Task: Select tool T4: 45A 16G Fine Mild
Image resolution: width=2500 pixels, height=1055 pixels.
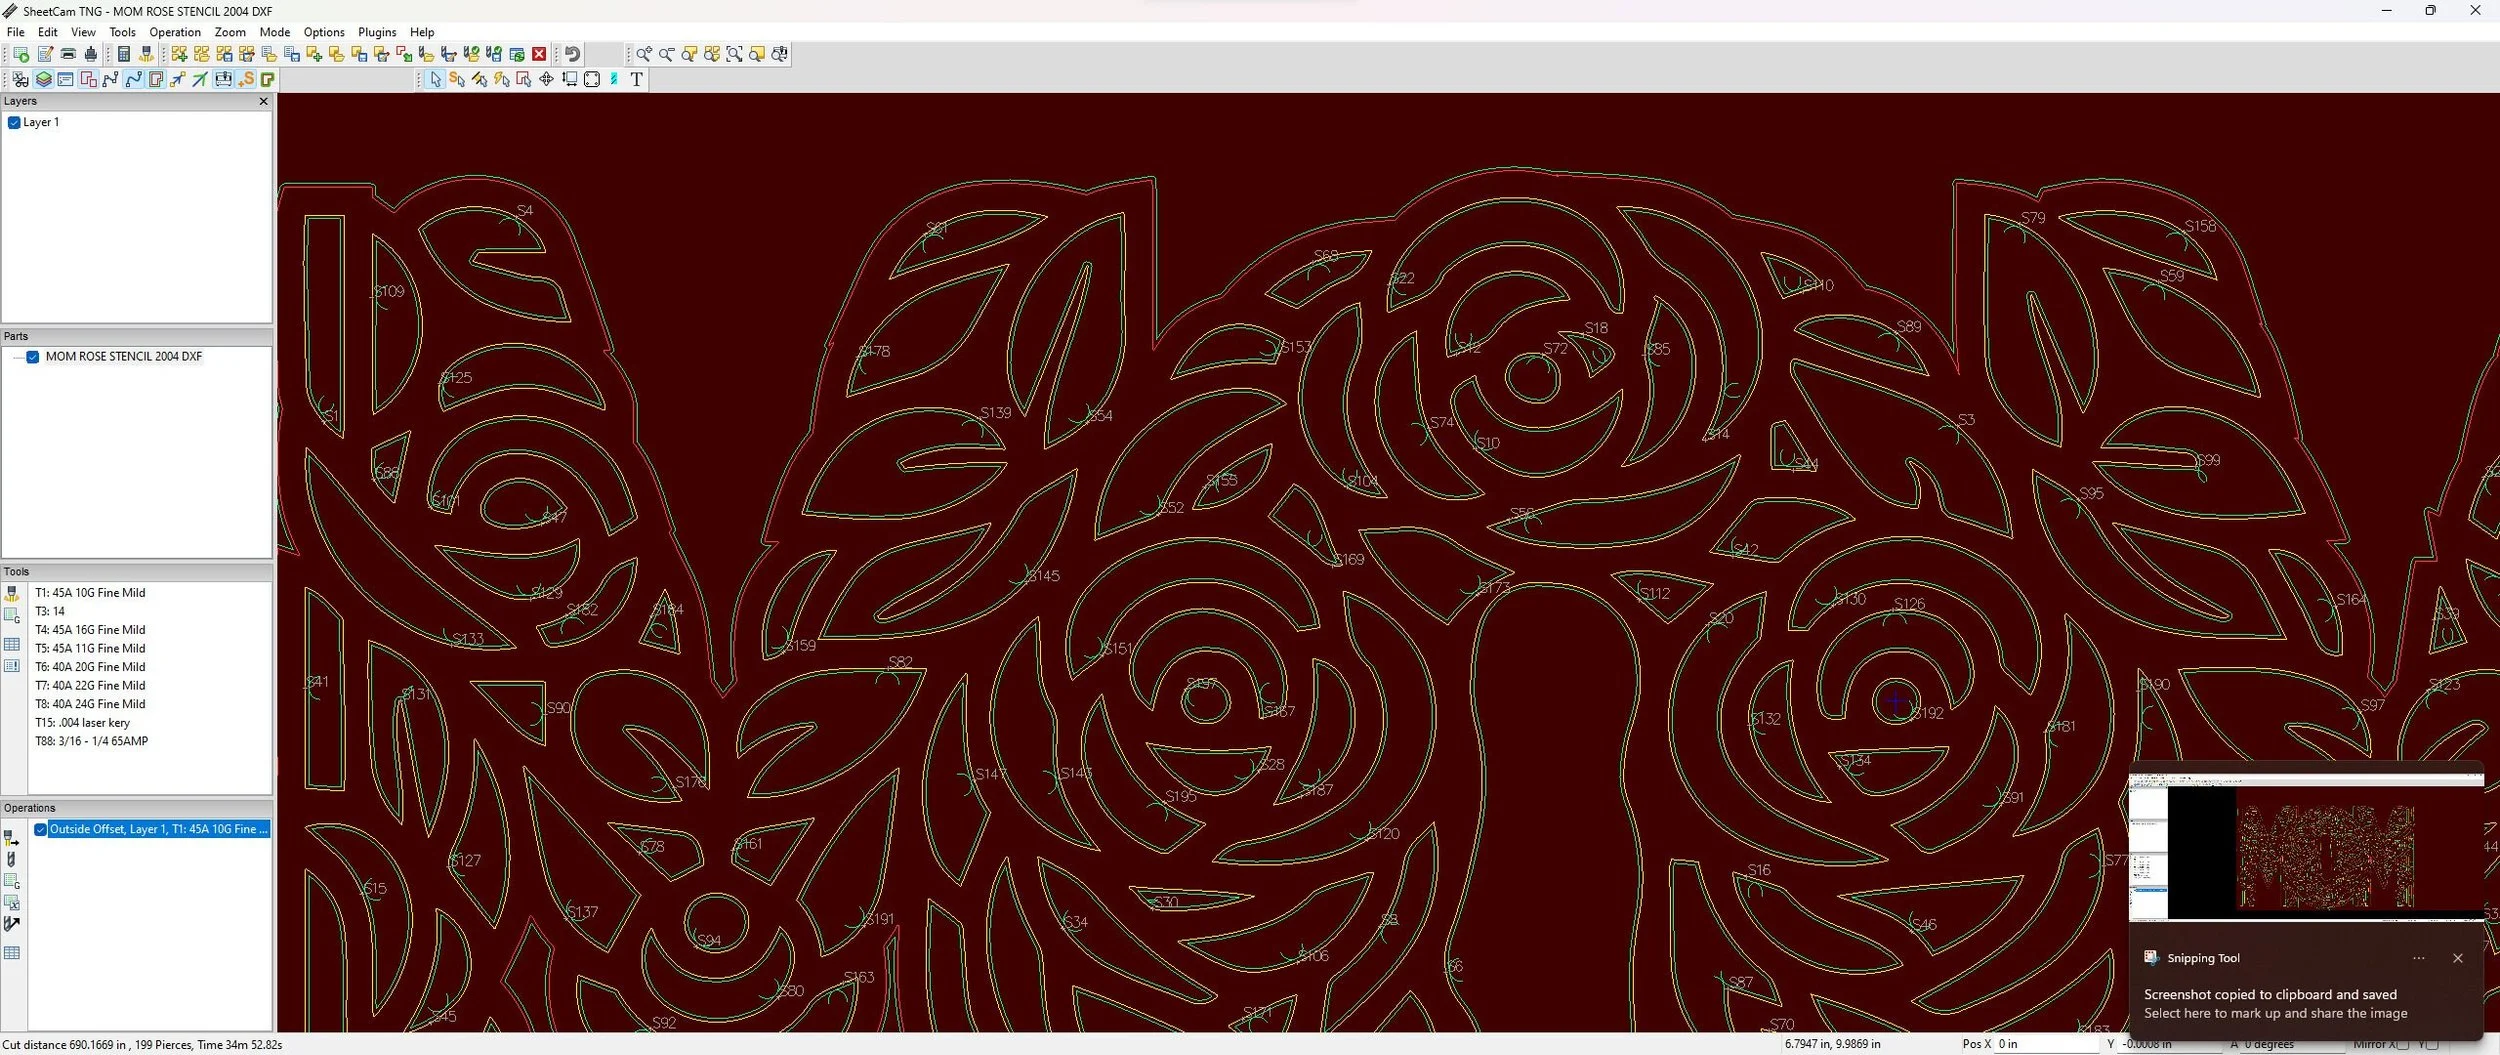Action: click(x=90, y=630)
